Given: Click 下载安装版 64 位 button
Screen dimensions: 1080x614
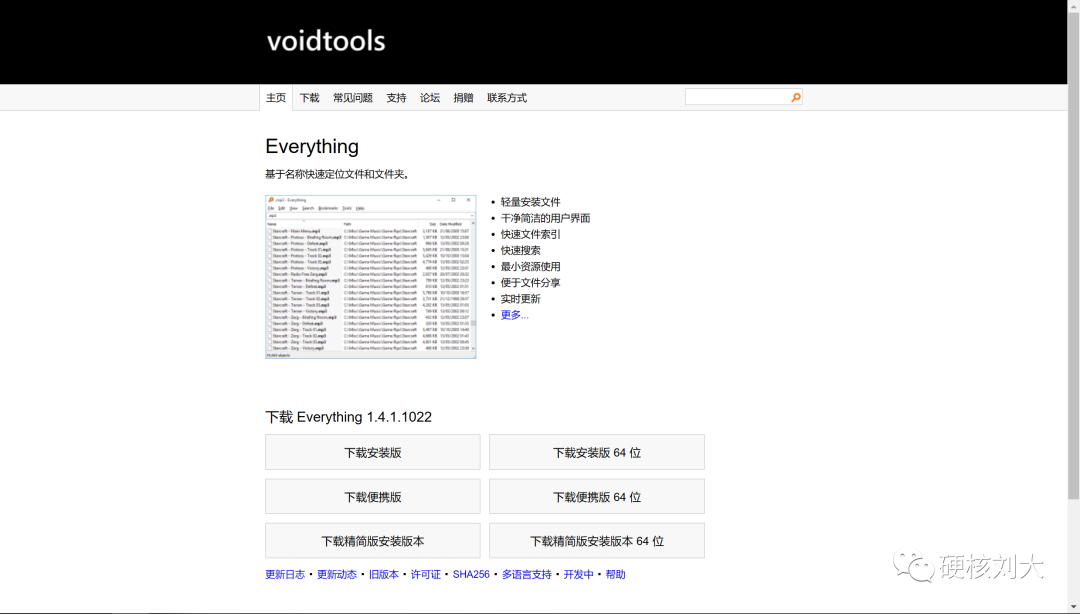Looking at the screenshot, I should pyautogui.click(x=597, y=452).
